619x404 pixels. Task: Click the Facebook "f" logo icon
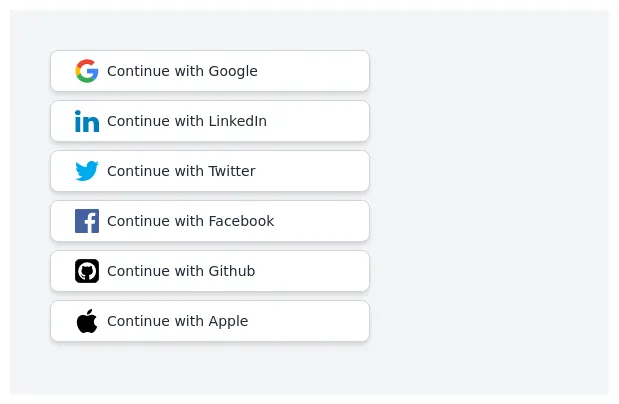click(87, 221)
